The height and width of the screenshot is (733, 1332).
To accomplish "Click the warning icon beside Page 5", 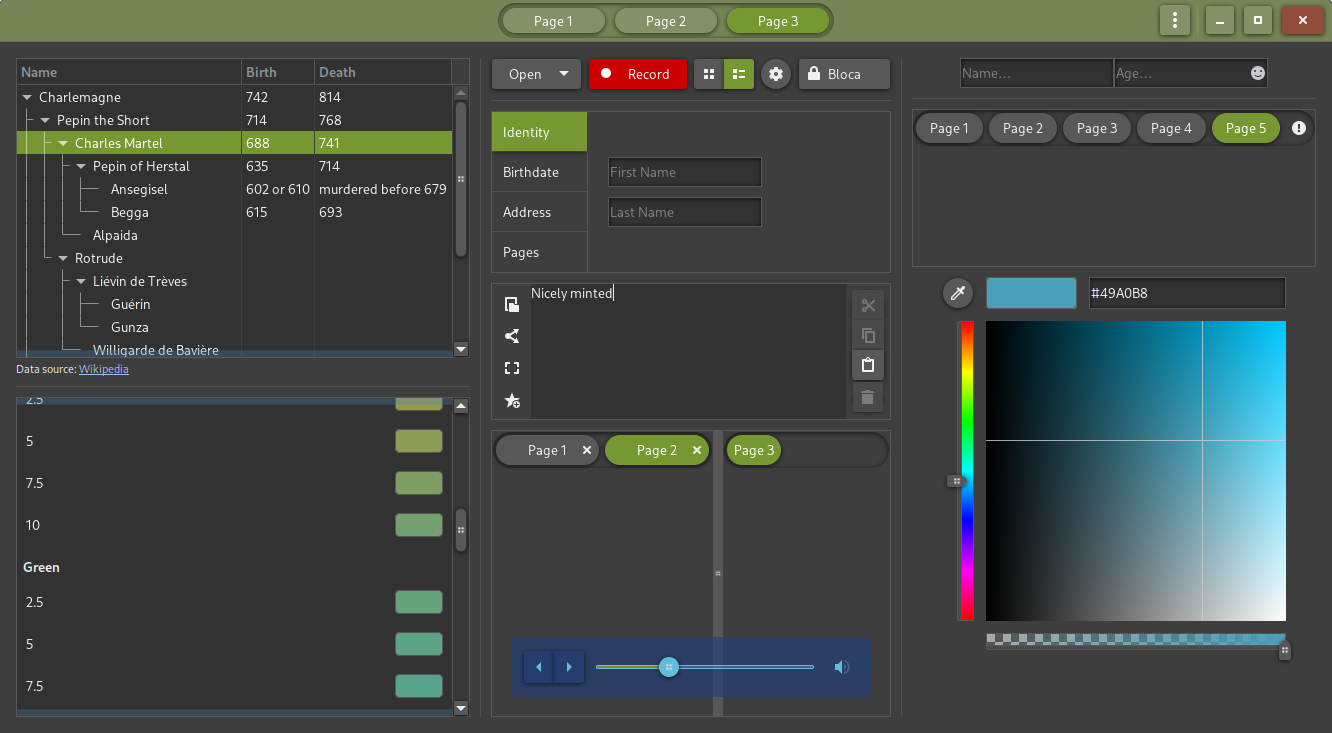I will point(1299,128).
